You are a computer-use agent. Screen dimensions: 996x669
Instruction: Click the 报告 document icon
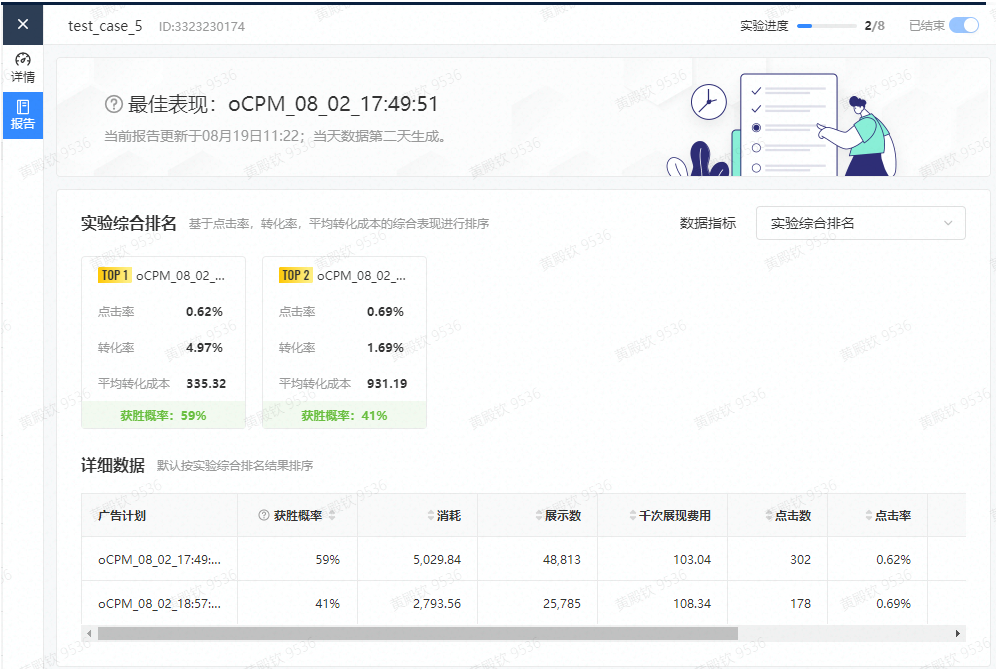[x=23, y=107]
